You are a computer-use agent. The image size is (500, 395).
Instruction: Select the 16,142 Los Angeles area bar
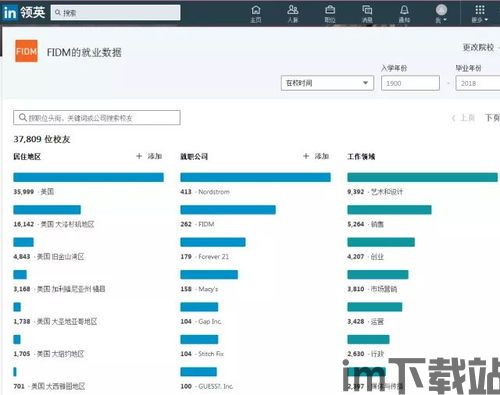(x=47, y=210)
